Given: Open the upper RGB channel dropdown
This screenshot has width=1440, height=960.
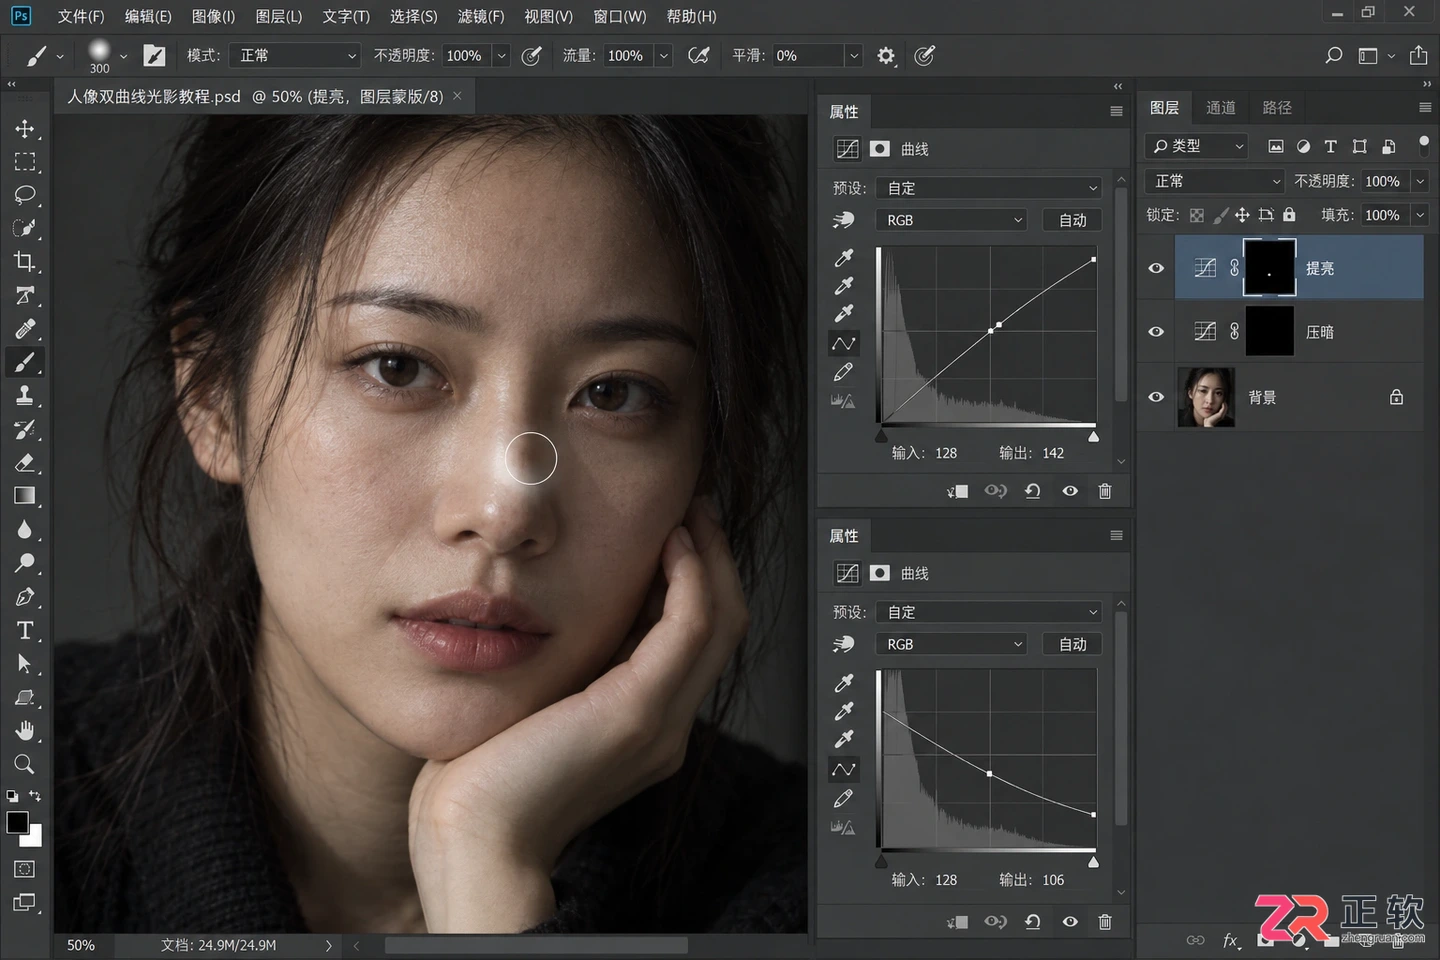Looking at the screenshot, I should [x=952, y=220].
